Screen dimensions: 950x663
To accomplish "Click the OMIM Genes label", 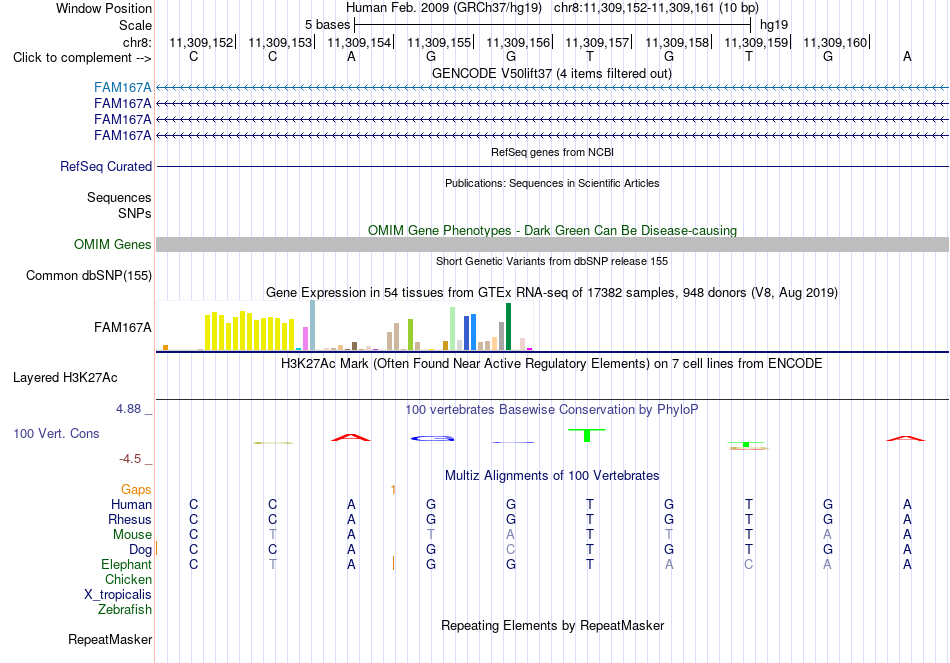I will tap(112, 244).
